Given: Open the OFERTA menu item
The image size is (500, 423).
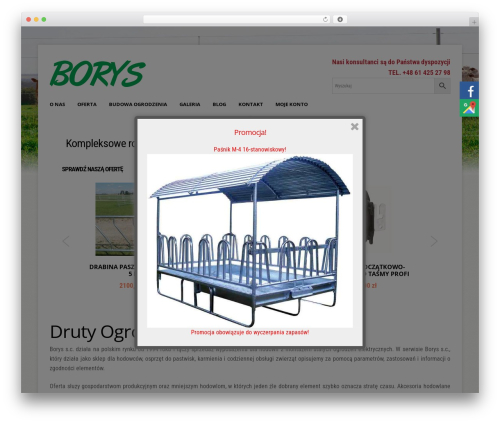Looking at the screenshot, I should click(x=87, y=104).
